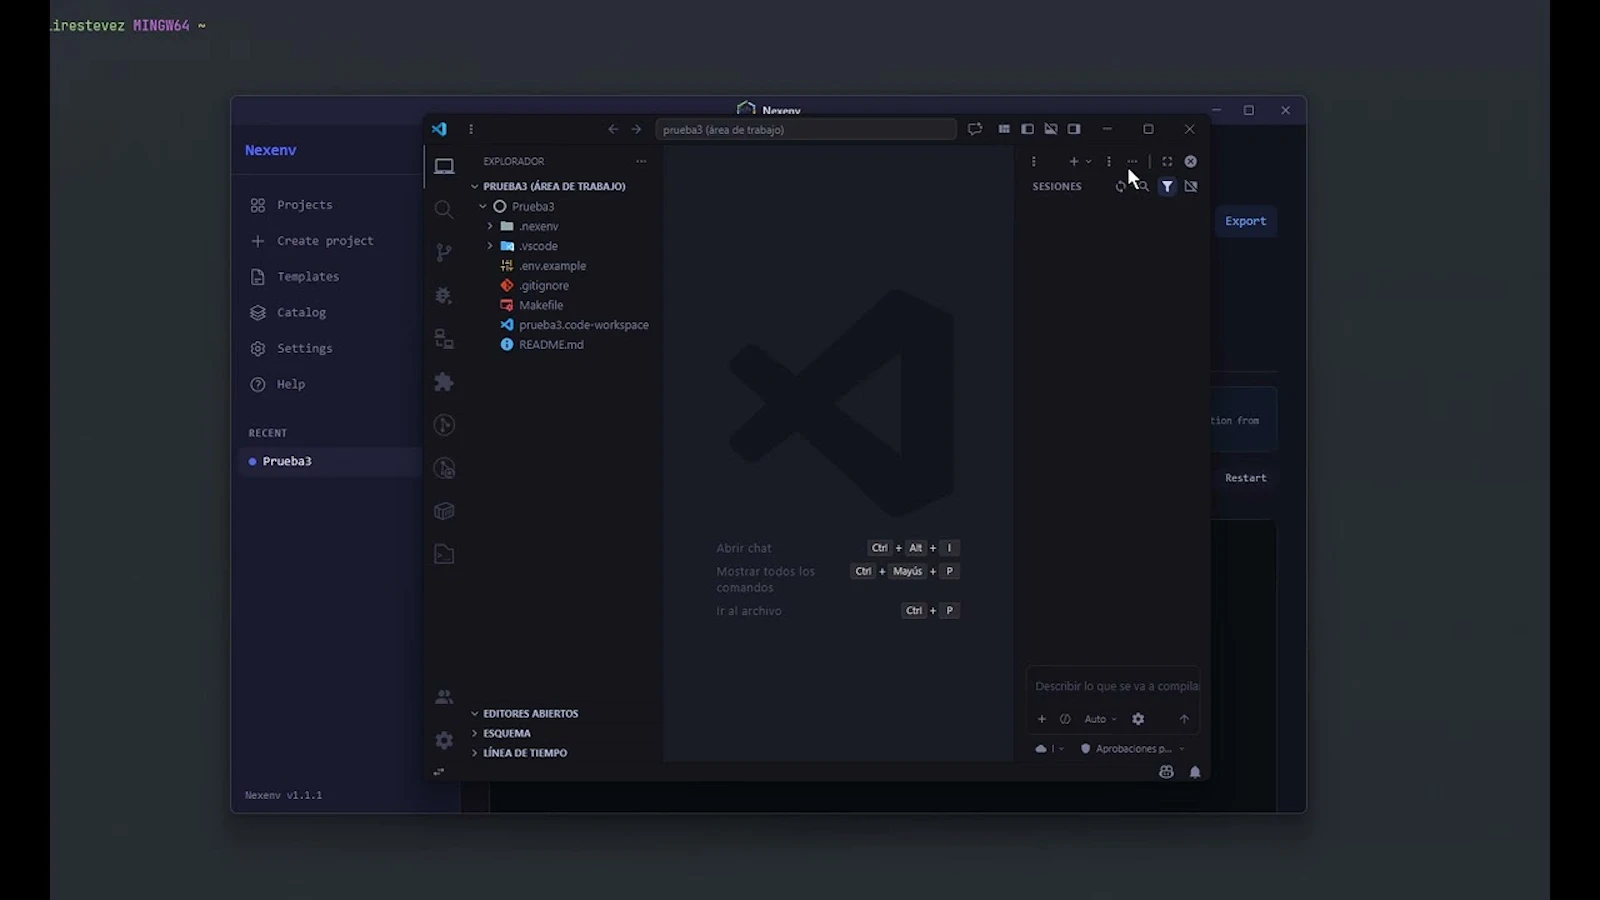
Task: Select Create project in Nexenv
Action: (327, 241)
